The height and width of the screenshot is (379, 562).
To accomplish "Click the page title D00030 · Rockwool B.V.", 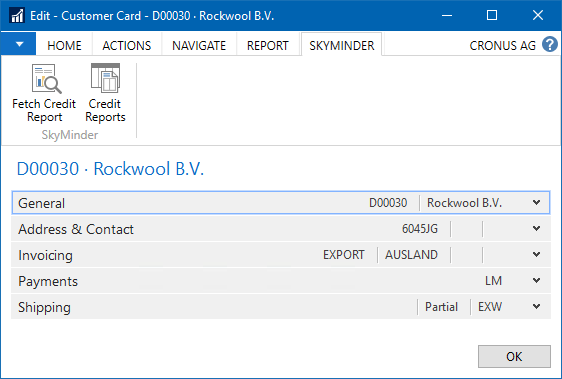I will (110, 169).
